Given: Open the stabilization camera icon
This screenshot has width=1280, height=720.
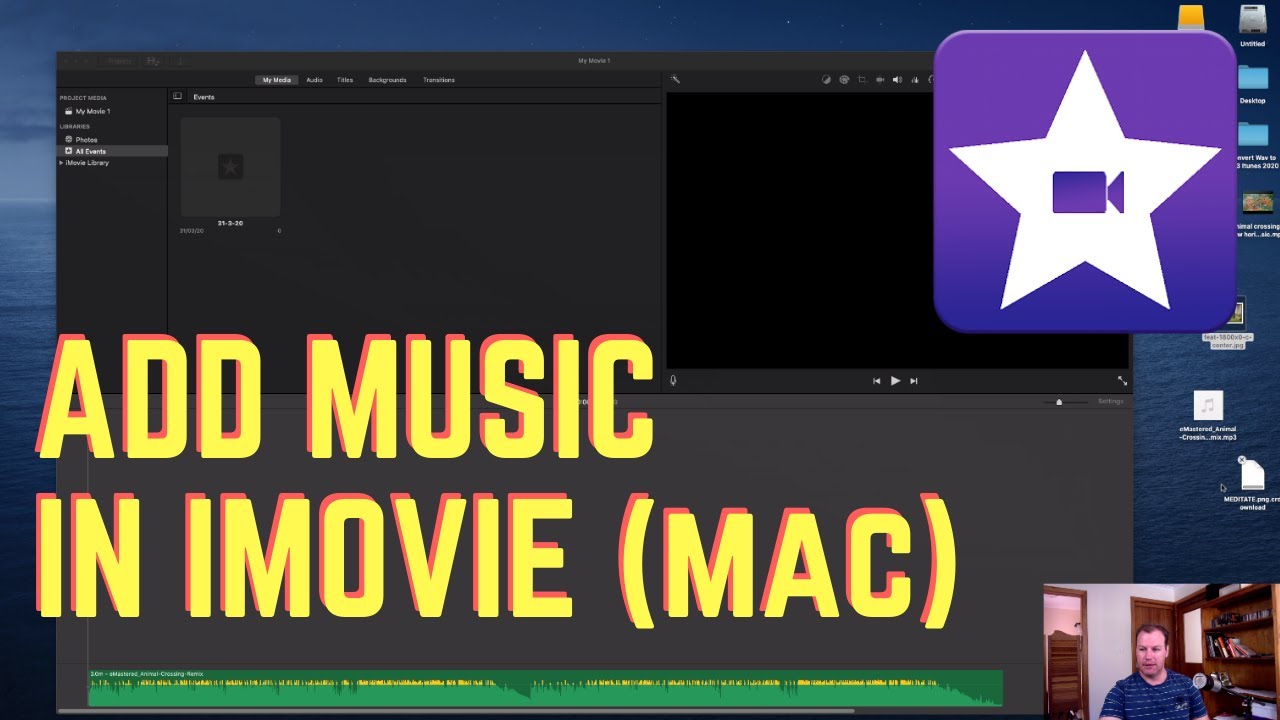Looking at the screenshot, I should coord(880,80).
